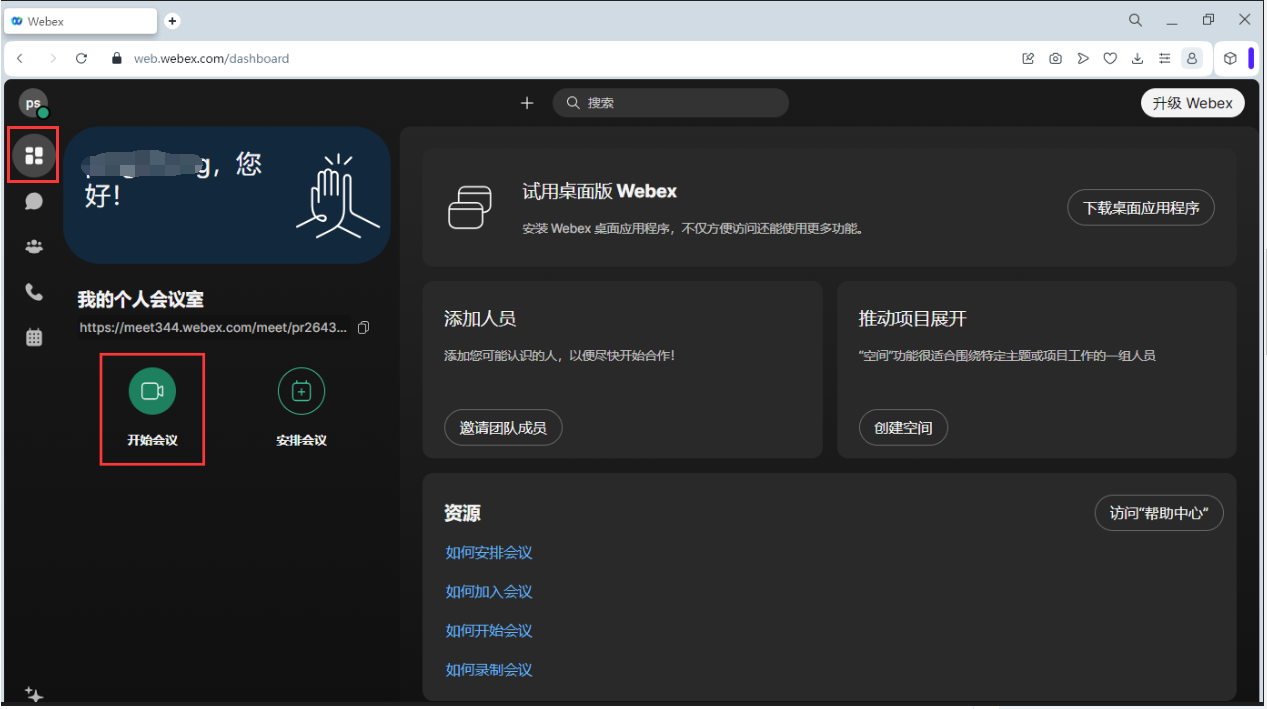
Task: Click the cube extensions icon in browser
Action: pyautogui.click(x=1230, y=59)
